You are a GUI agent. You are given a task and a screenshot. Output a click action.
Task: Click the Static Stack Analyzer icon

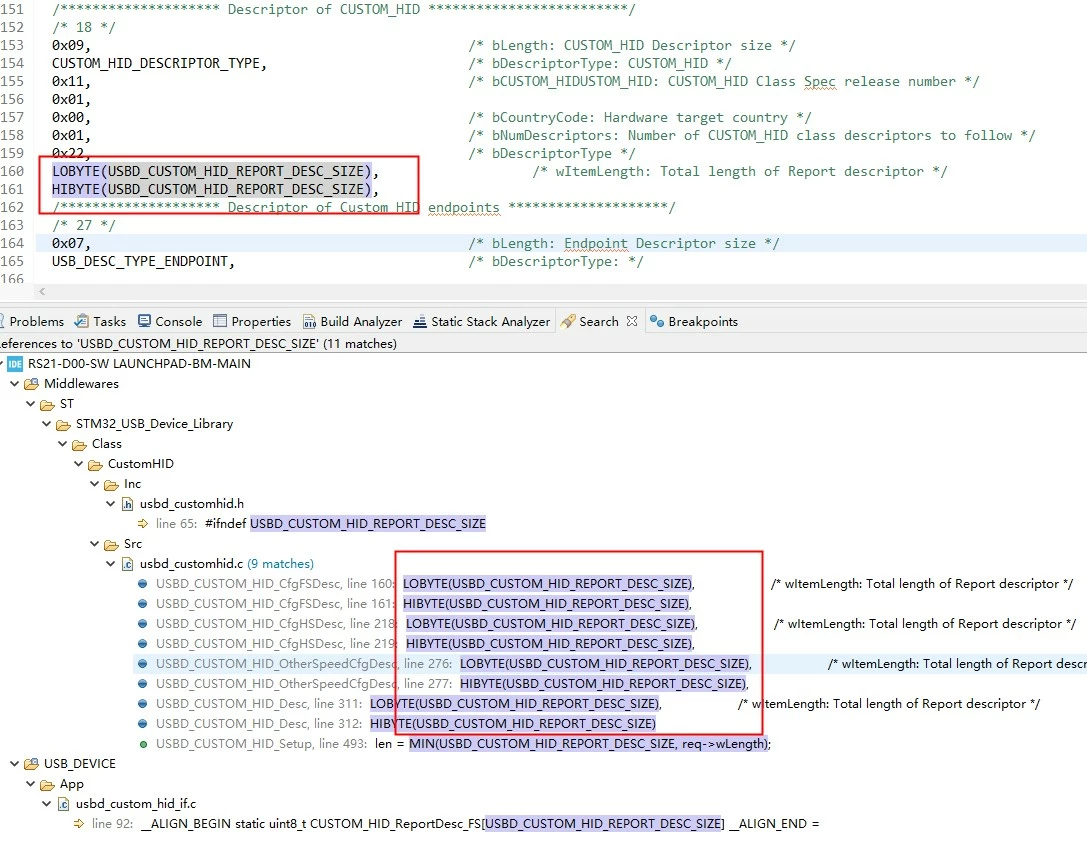(420, 322)
